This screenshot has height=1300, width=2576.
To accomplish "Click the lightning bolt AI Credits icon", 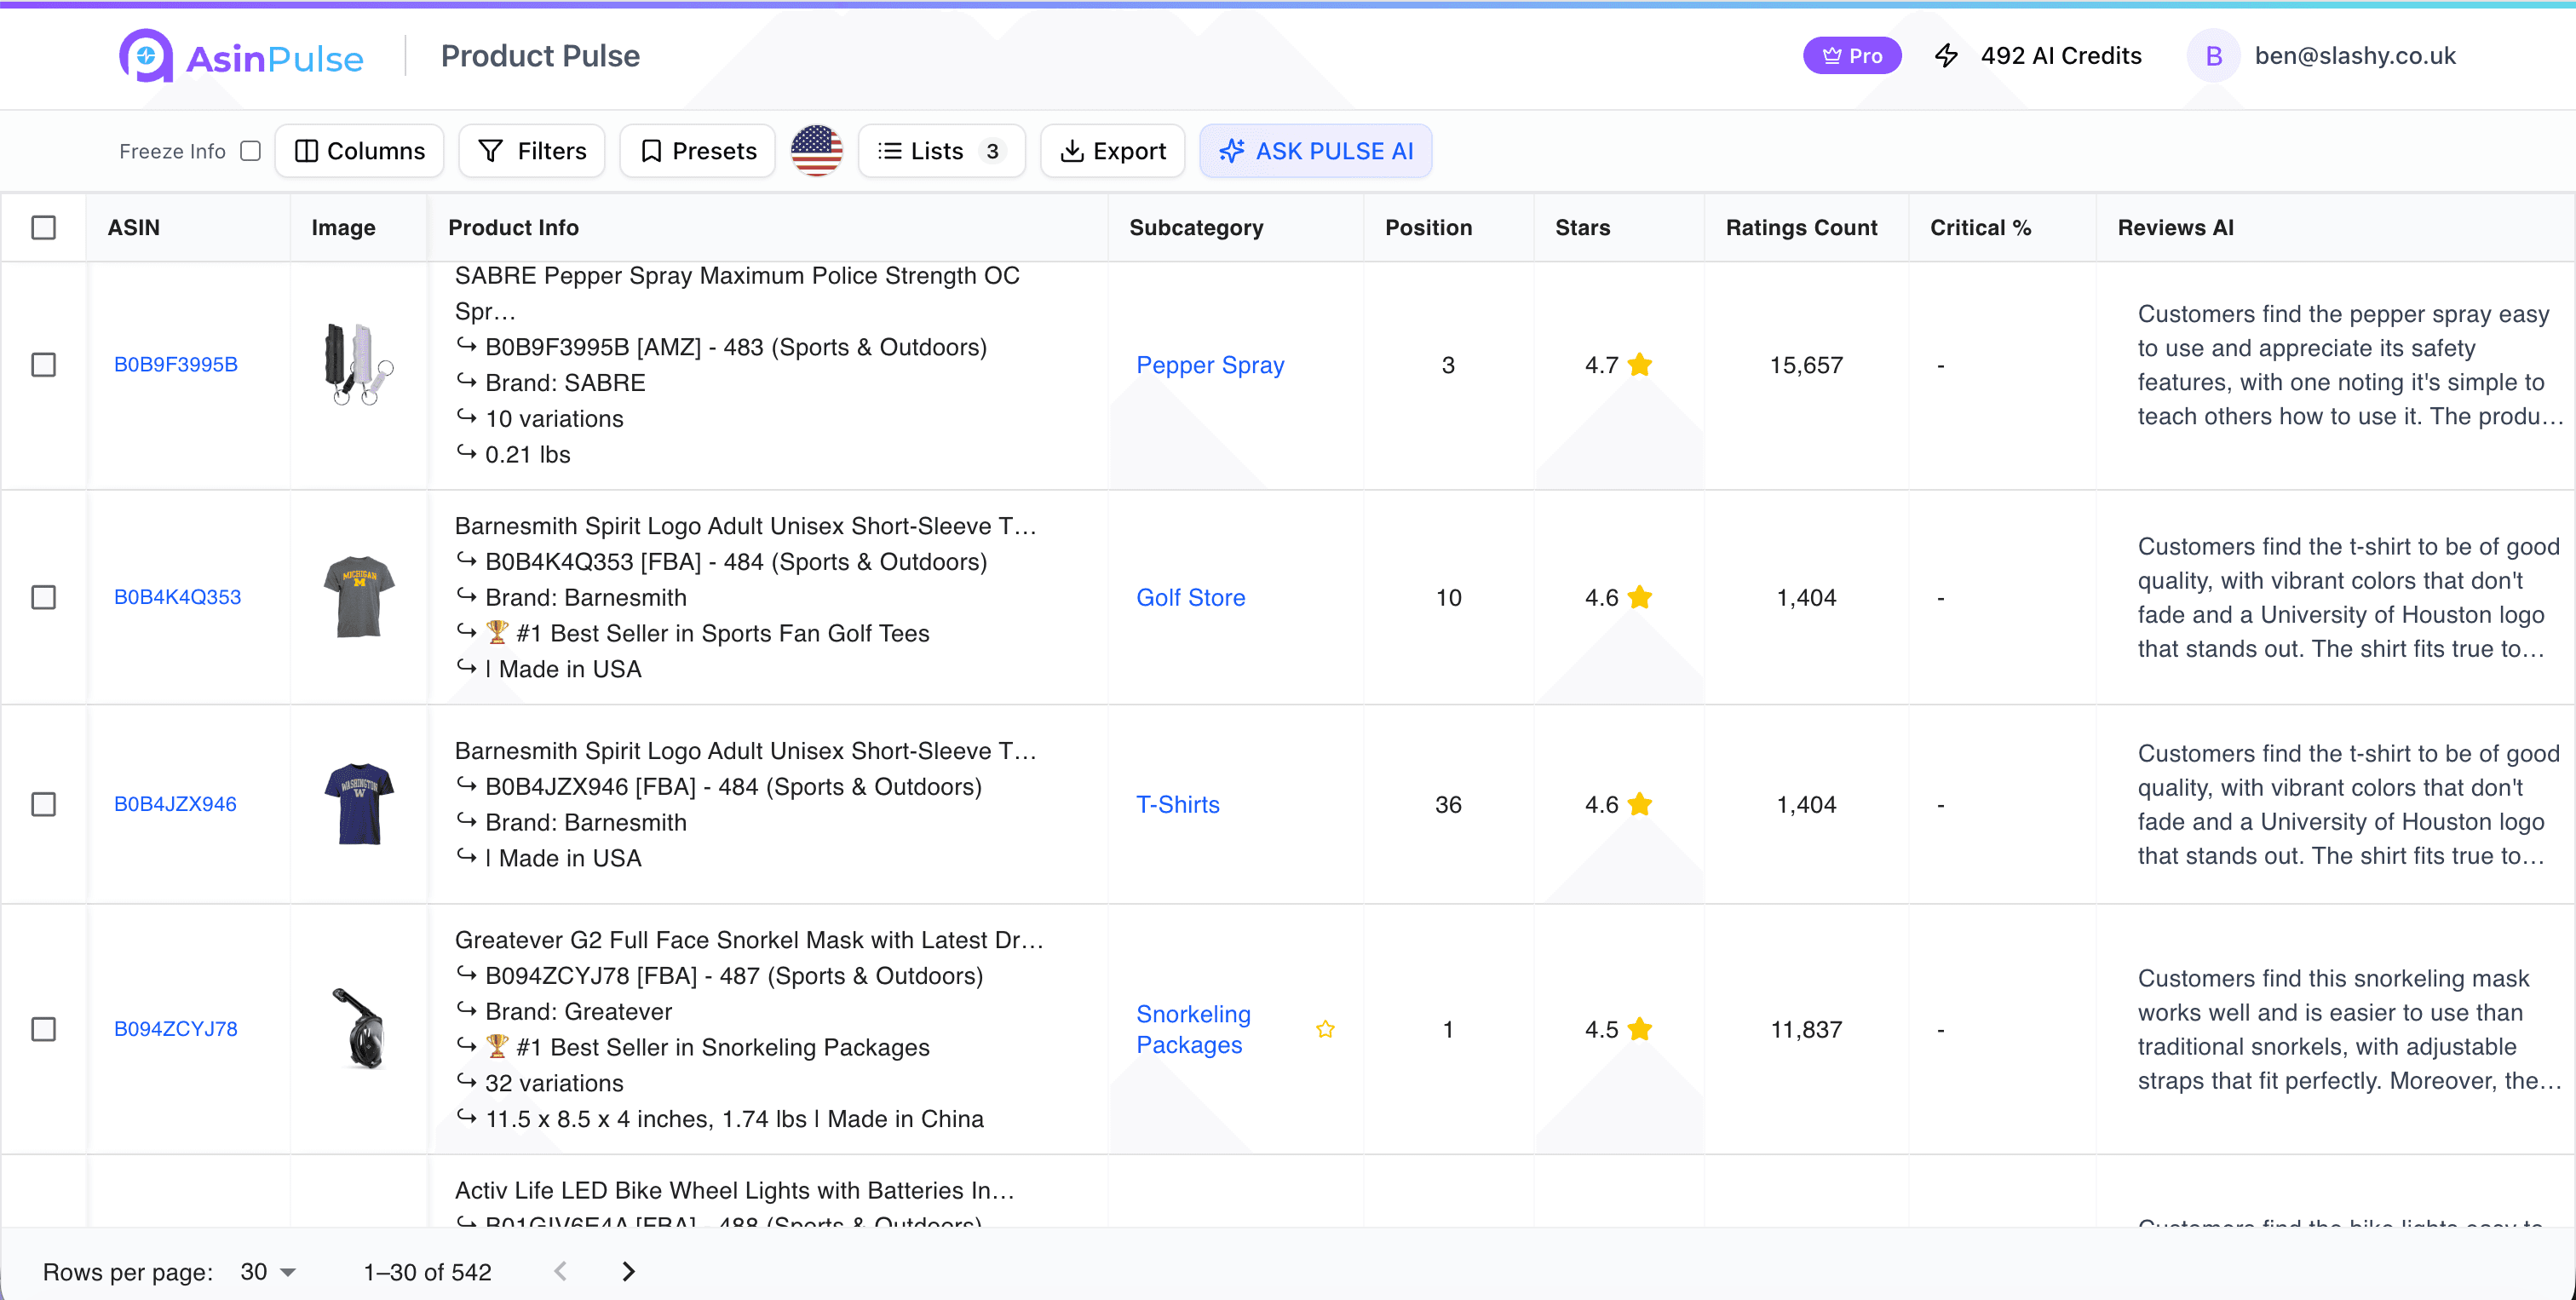I will click(x=1946, y=56).
